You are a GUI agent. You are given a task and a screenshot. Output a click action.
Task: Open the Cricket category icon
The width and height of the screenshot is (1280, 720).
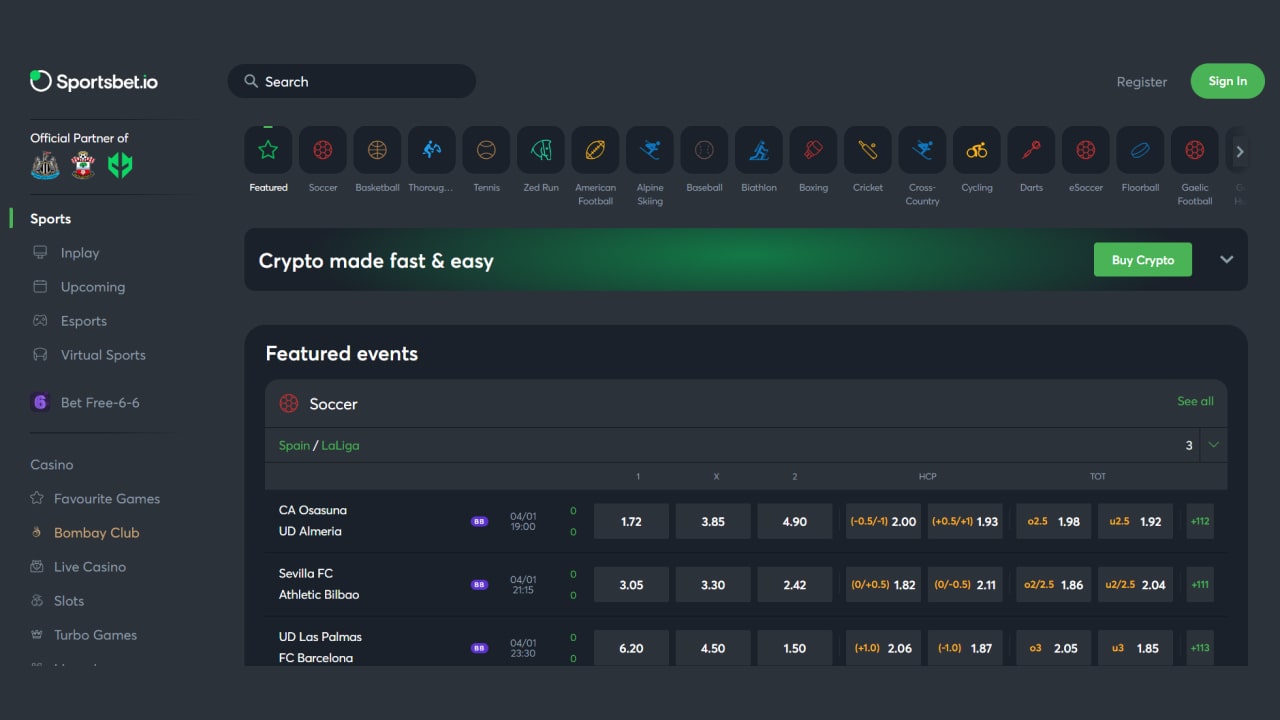tap(868, 150)
